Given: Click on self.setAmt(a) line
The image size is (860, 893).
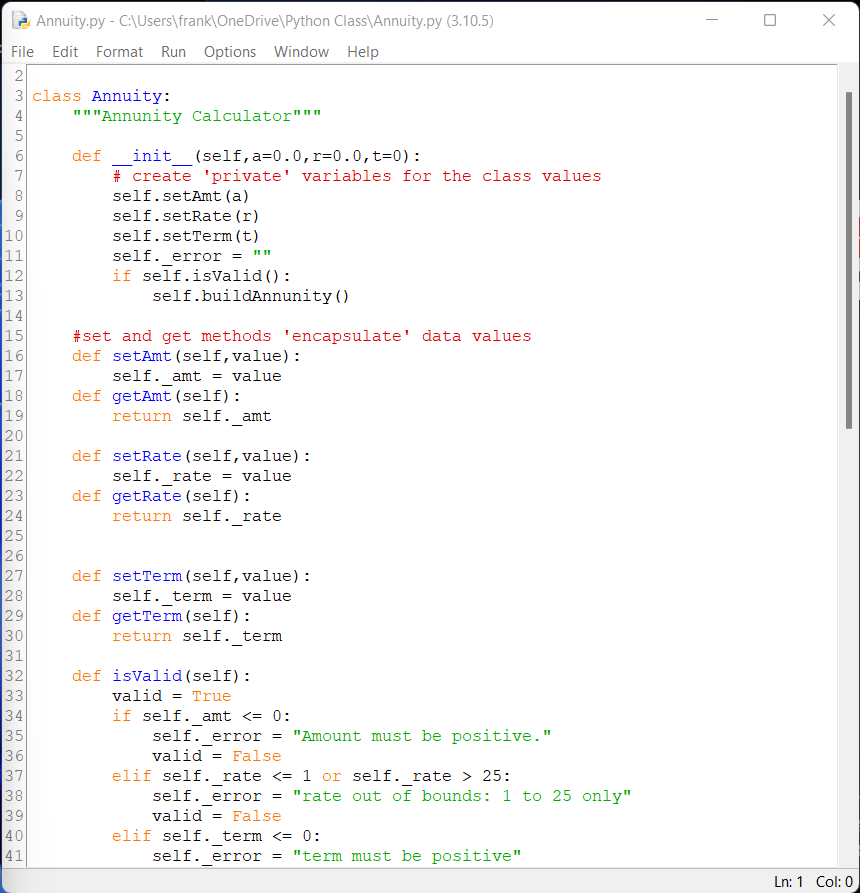Looking at the screenshot, I should point(181,196).
